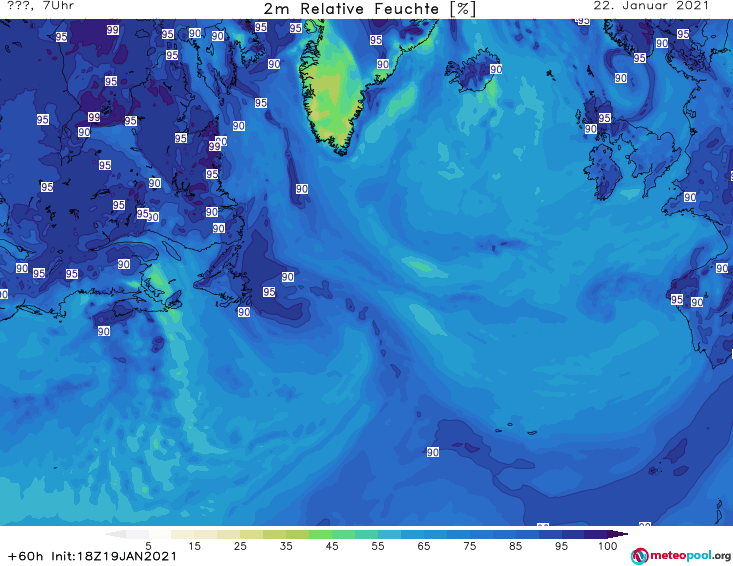The width and height of the screenshot is (733, 566).
Task: Select the title '2m Relative Feuchte [%]'
Action: [369, 9]
